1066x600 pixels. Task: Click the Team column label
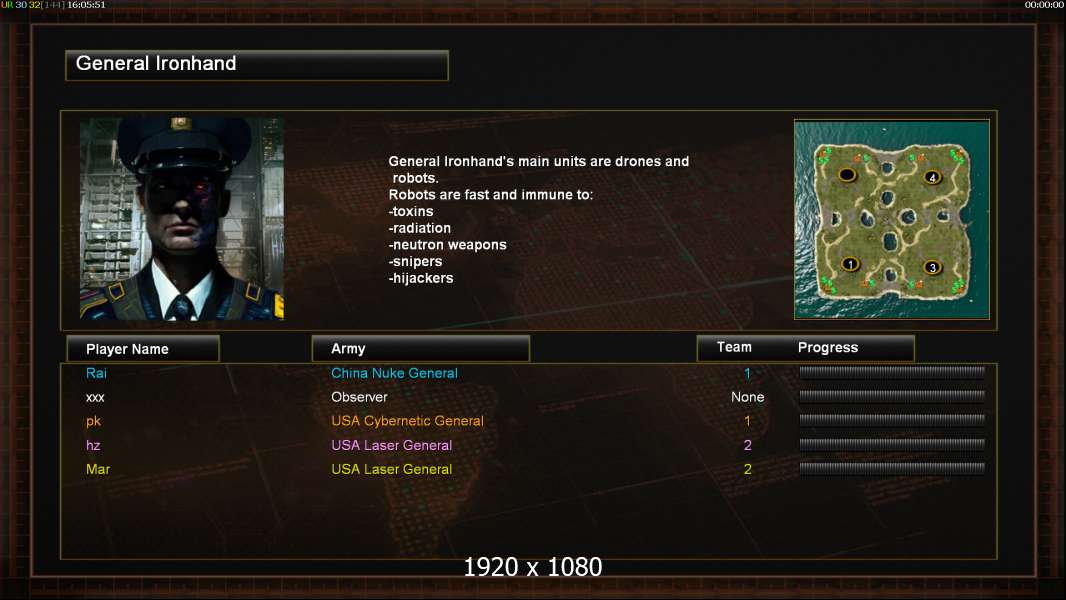click(734, 347)
